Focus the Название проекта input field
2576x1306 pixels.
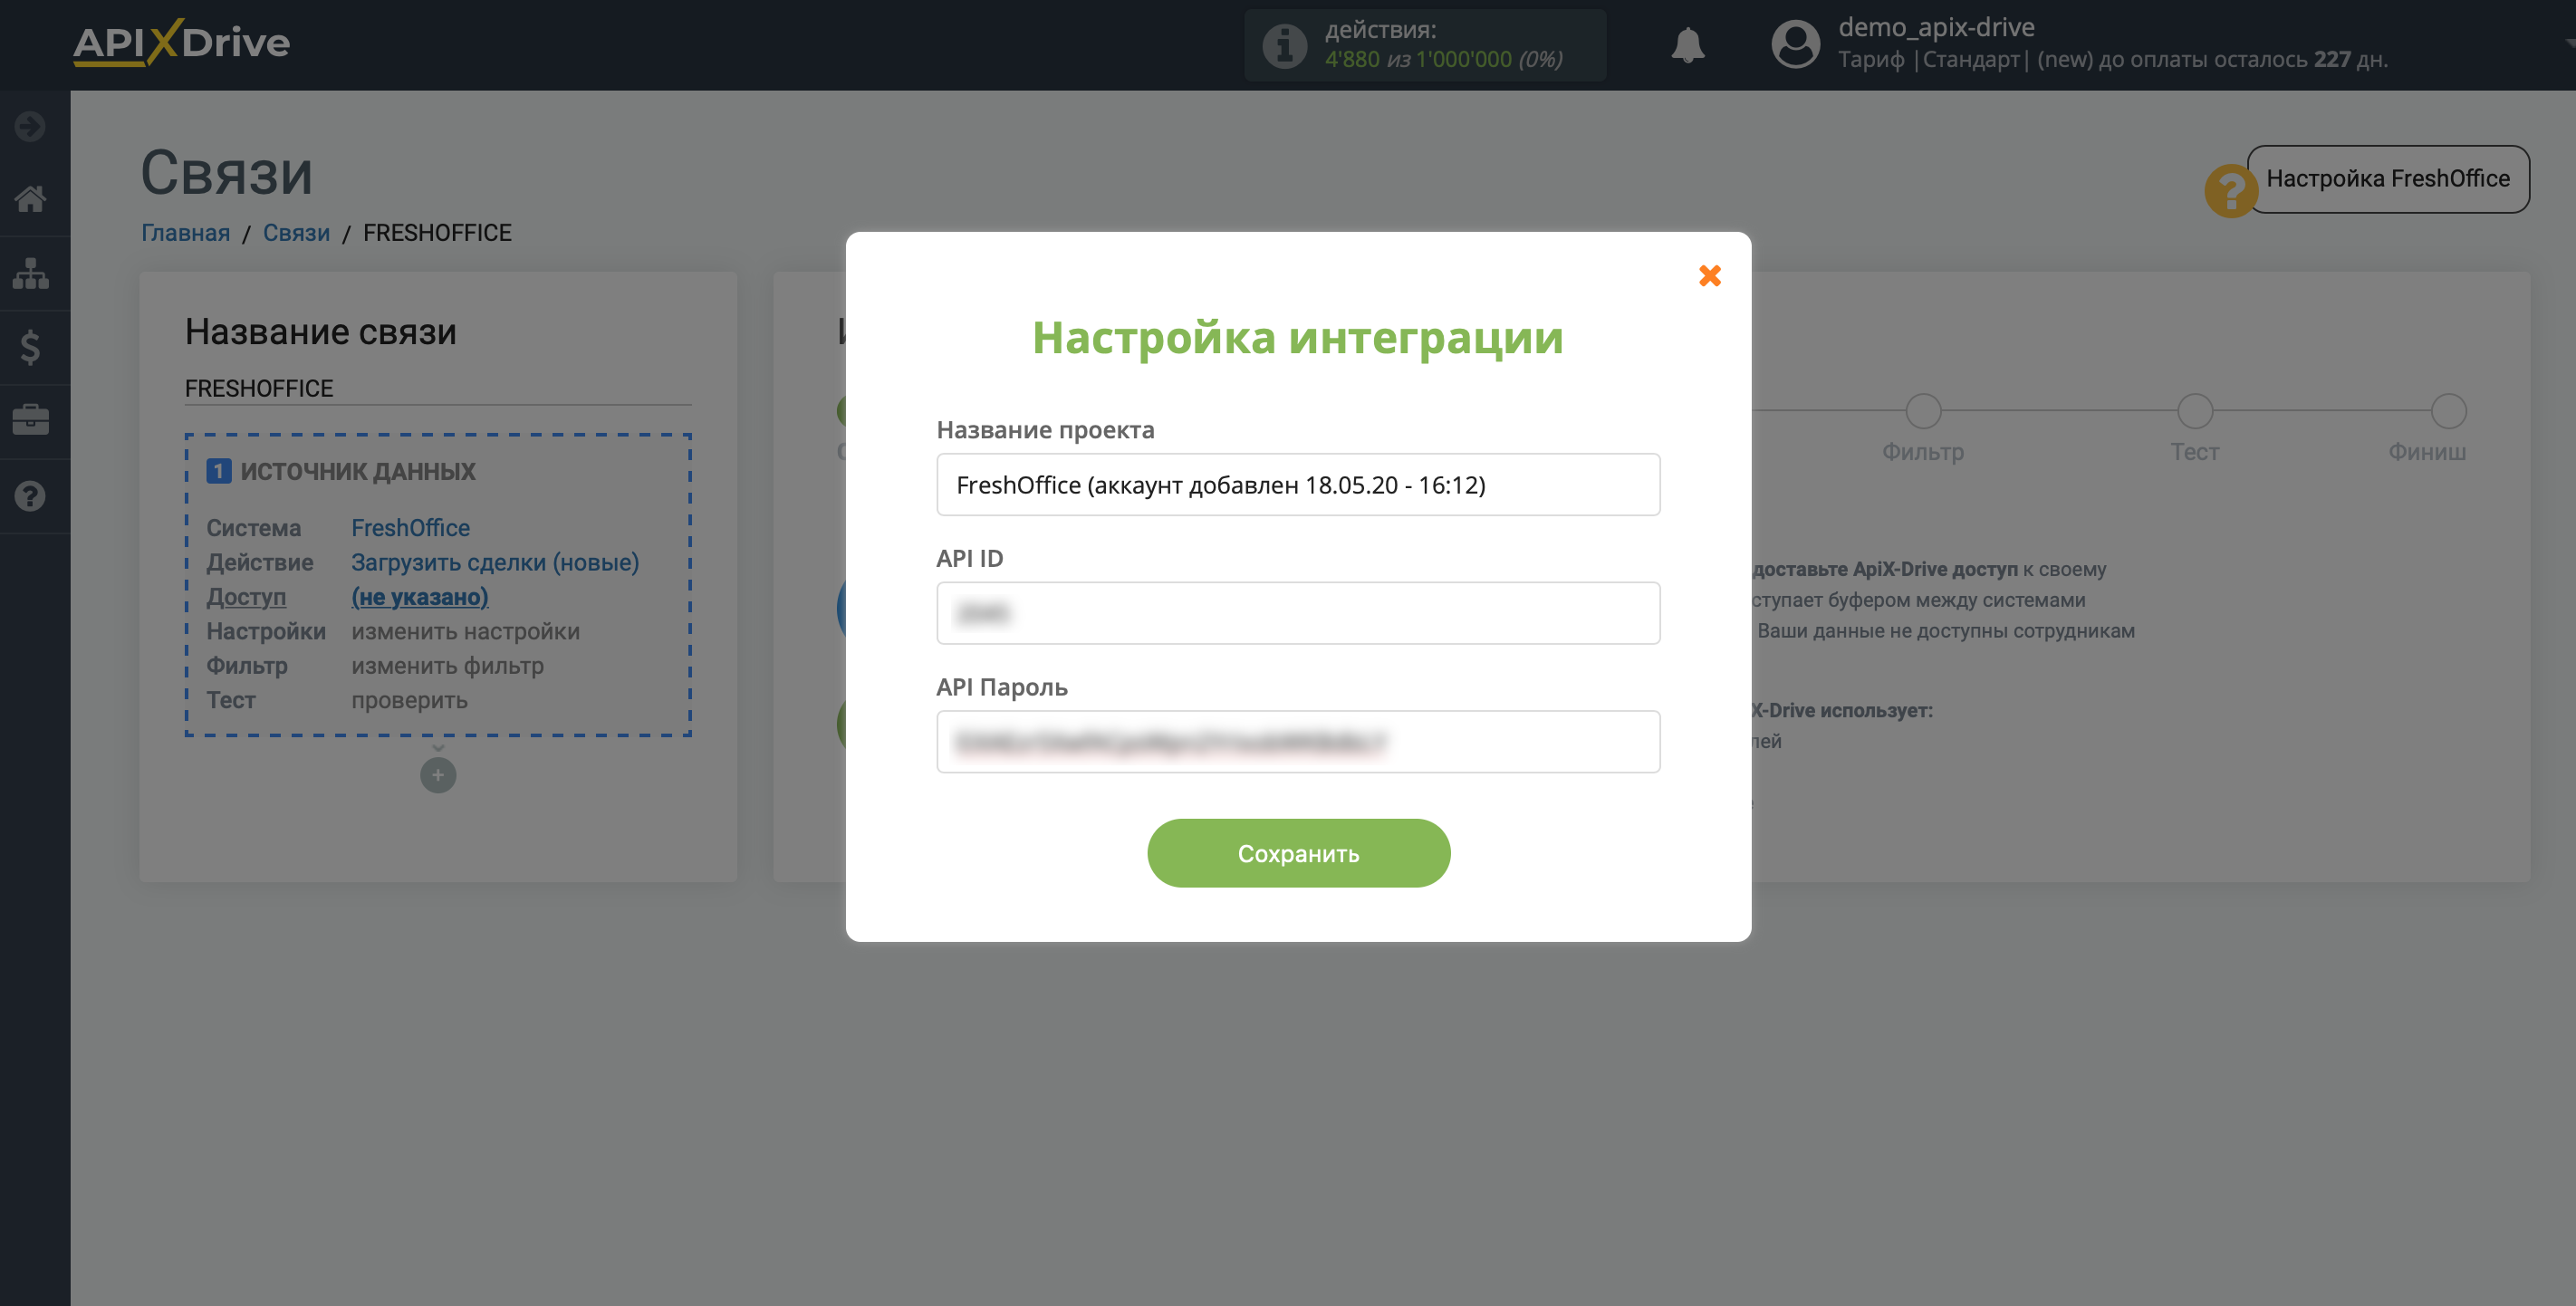pos(1298,484)
